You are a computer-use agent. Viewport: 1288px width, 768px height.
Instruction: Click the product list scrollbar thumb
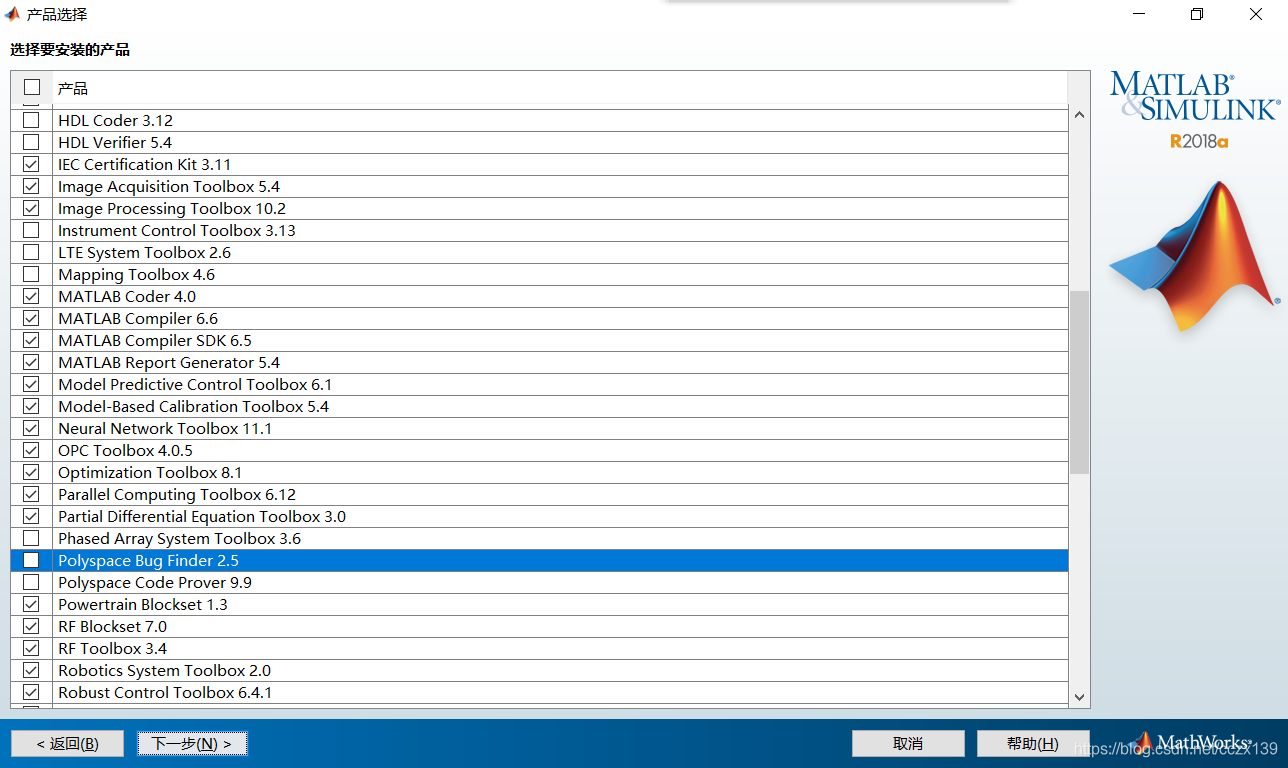[1079, 382]
